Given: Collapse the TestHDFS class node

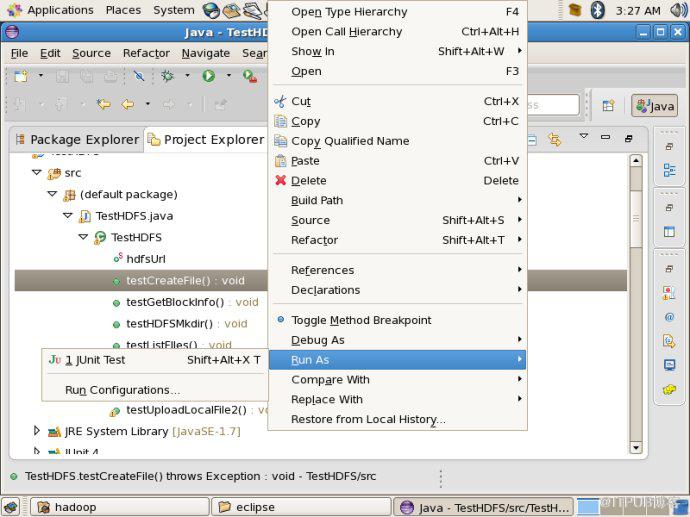Looking at the screenshot, I should tap(83, 237).
